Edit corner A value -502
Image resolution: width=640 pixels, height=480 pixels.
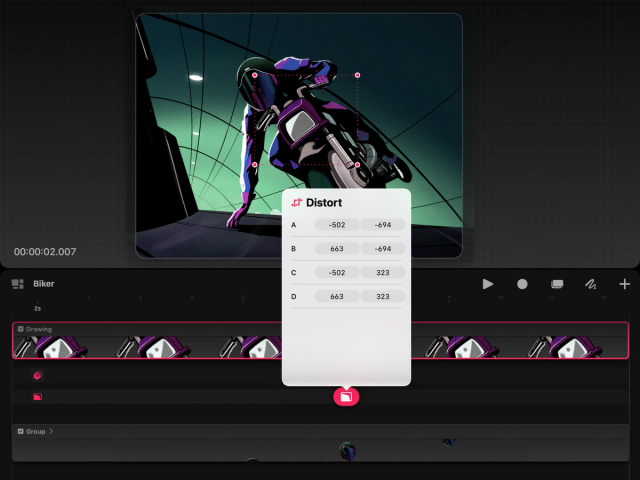(337, 225)
